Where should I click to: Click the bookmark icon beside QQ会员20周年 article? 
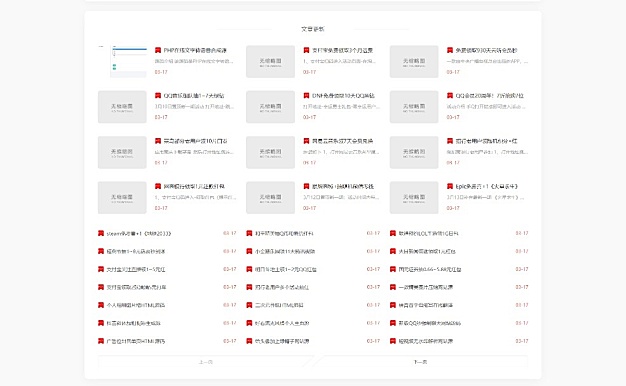tap(450, 96)
